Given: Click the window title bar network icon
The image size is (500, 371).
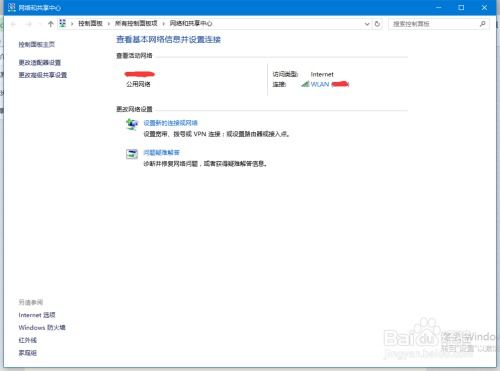Looking at the screenshot, I should click(x=12, y=7).
